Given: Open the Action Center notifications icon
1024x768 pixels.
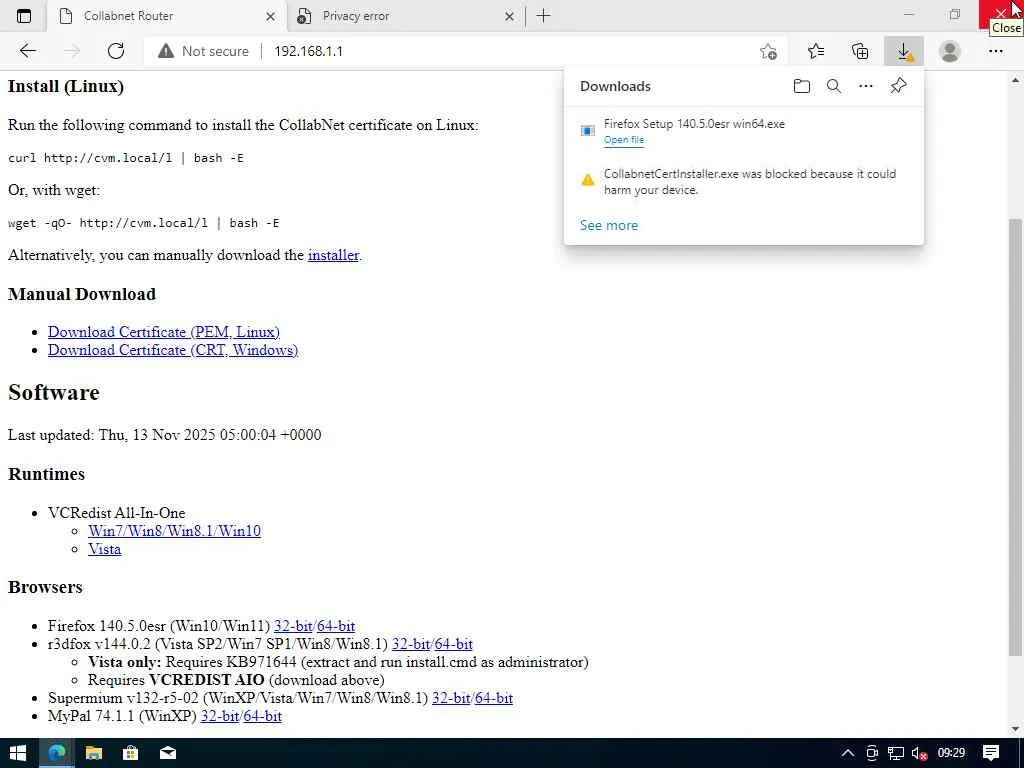Looking at the screenshot, I should point(991,753).
